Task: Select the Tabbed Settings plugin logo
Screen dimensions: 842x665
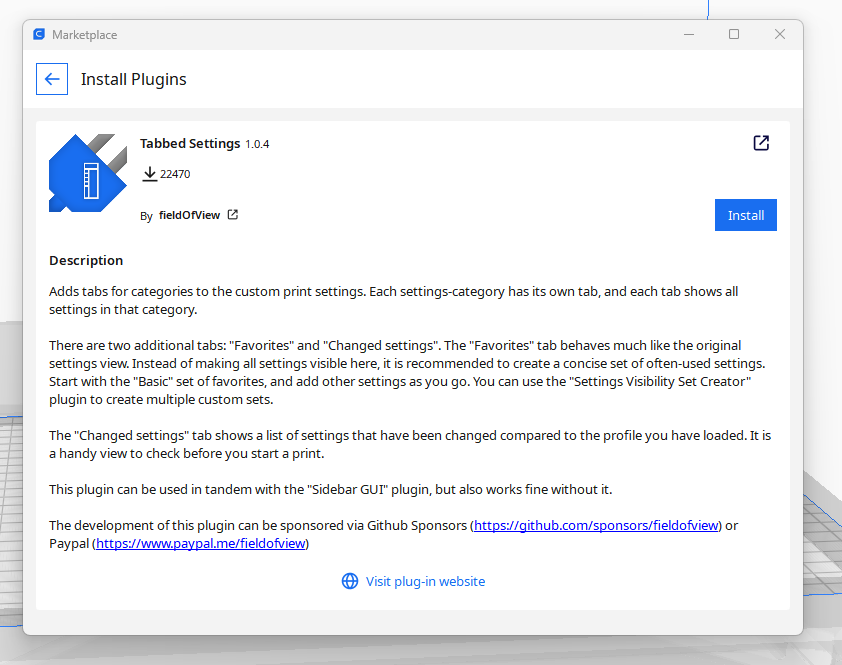Action: [88, 173]
